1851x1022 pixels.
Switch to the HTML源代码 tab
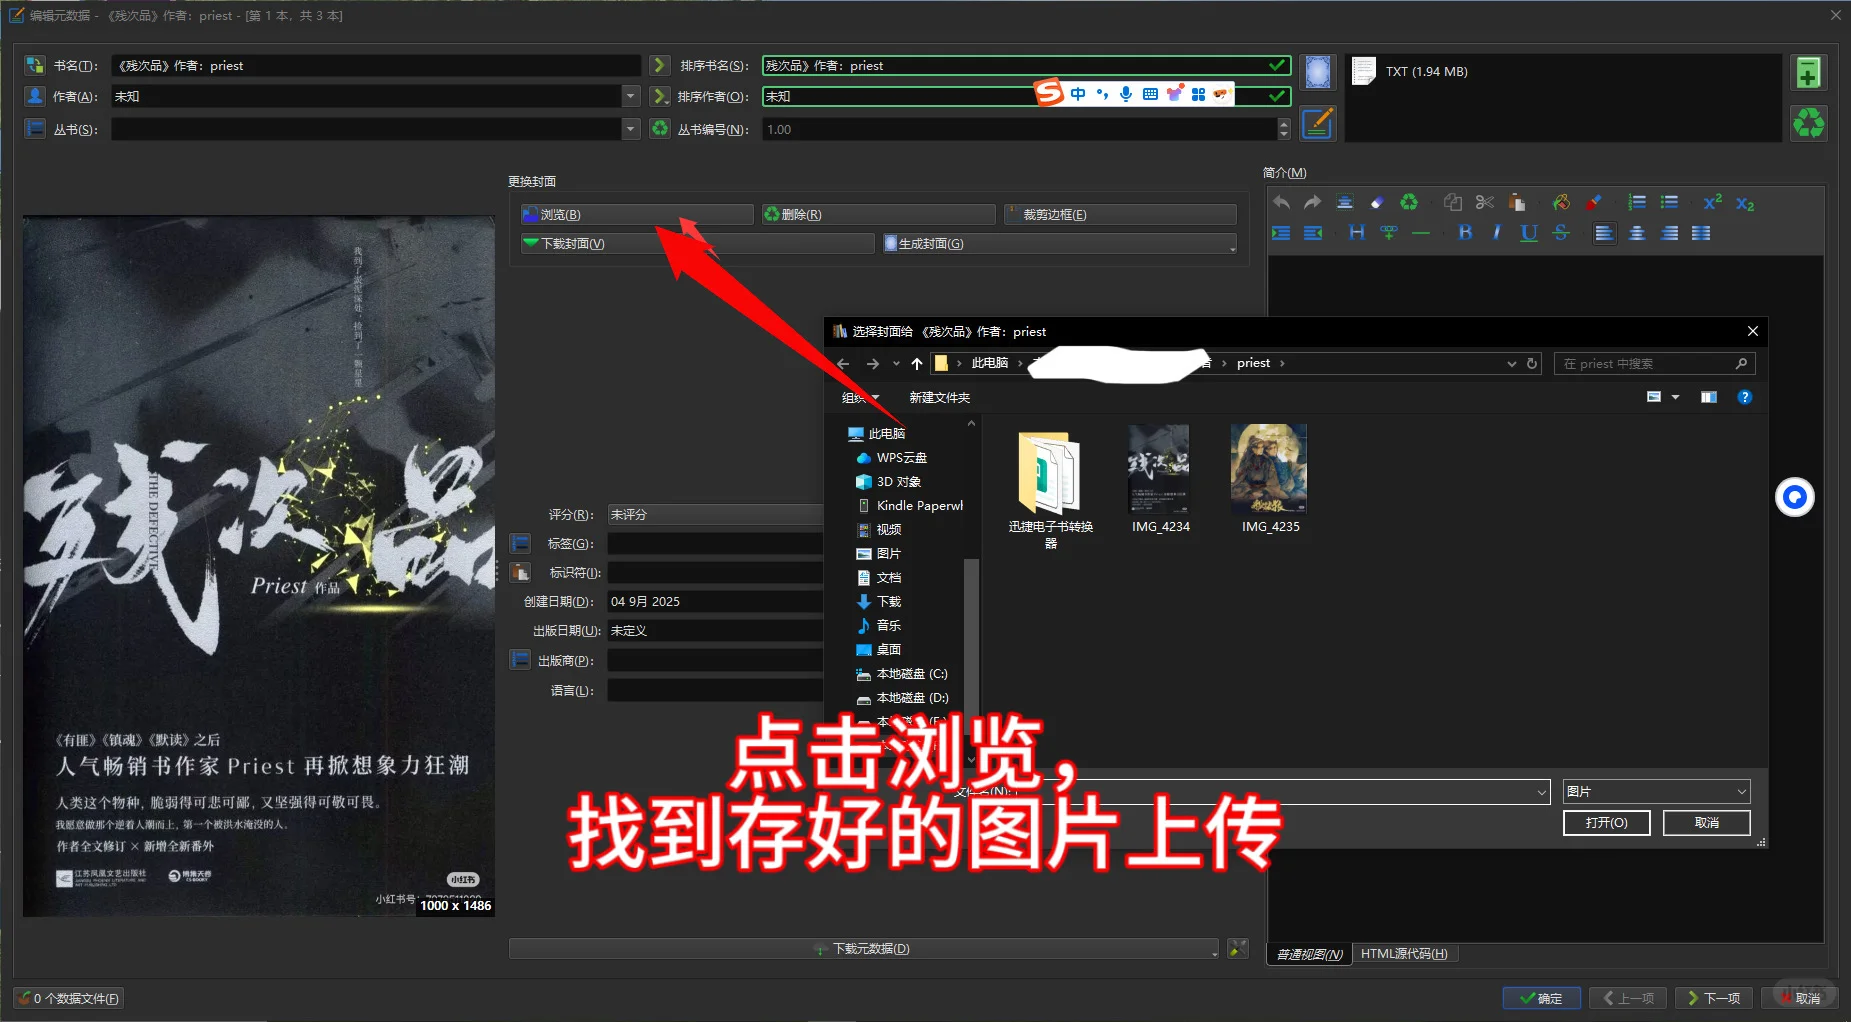(x=1404, y=954)
